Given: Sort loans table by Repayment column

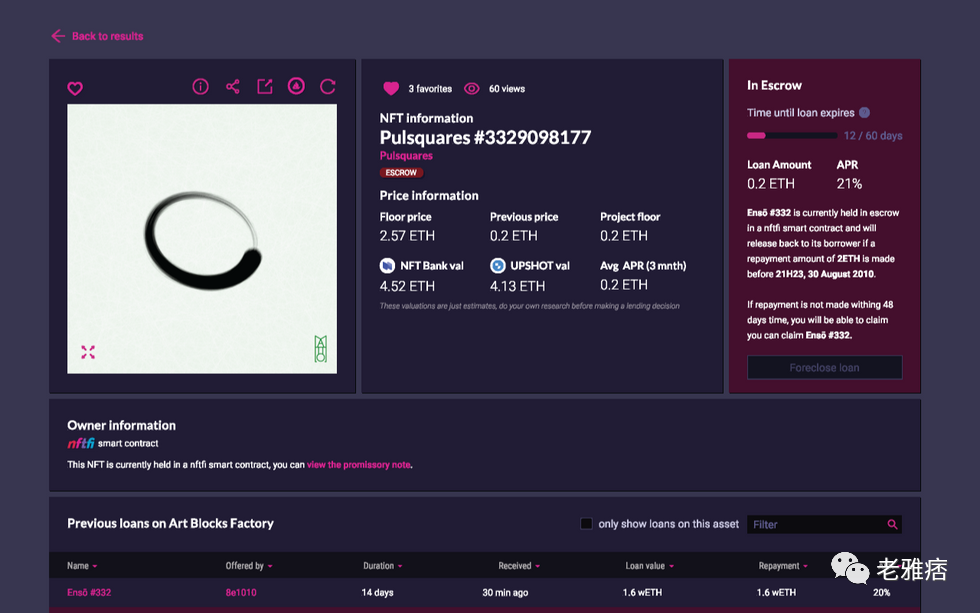Looking at the screenshot, I should [x=783, y=566].
